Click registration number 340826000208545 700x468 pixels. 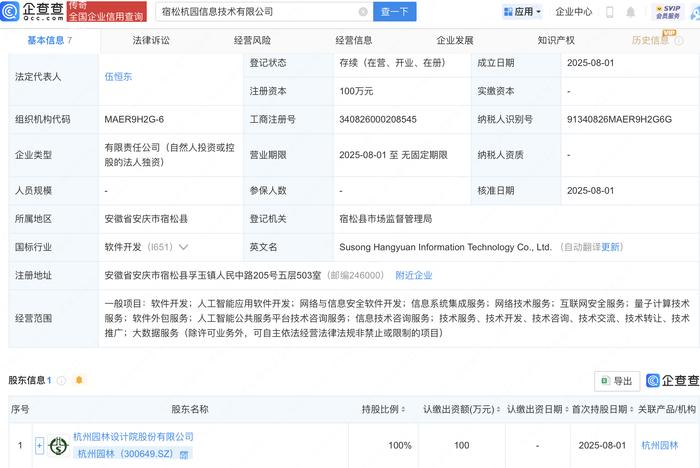pyautogui.click(x=378, y=120)
